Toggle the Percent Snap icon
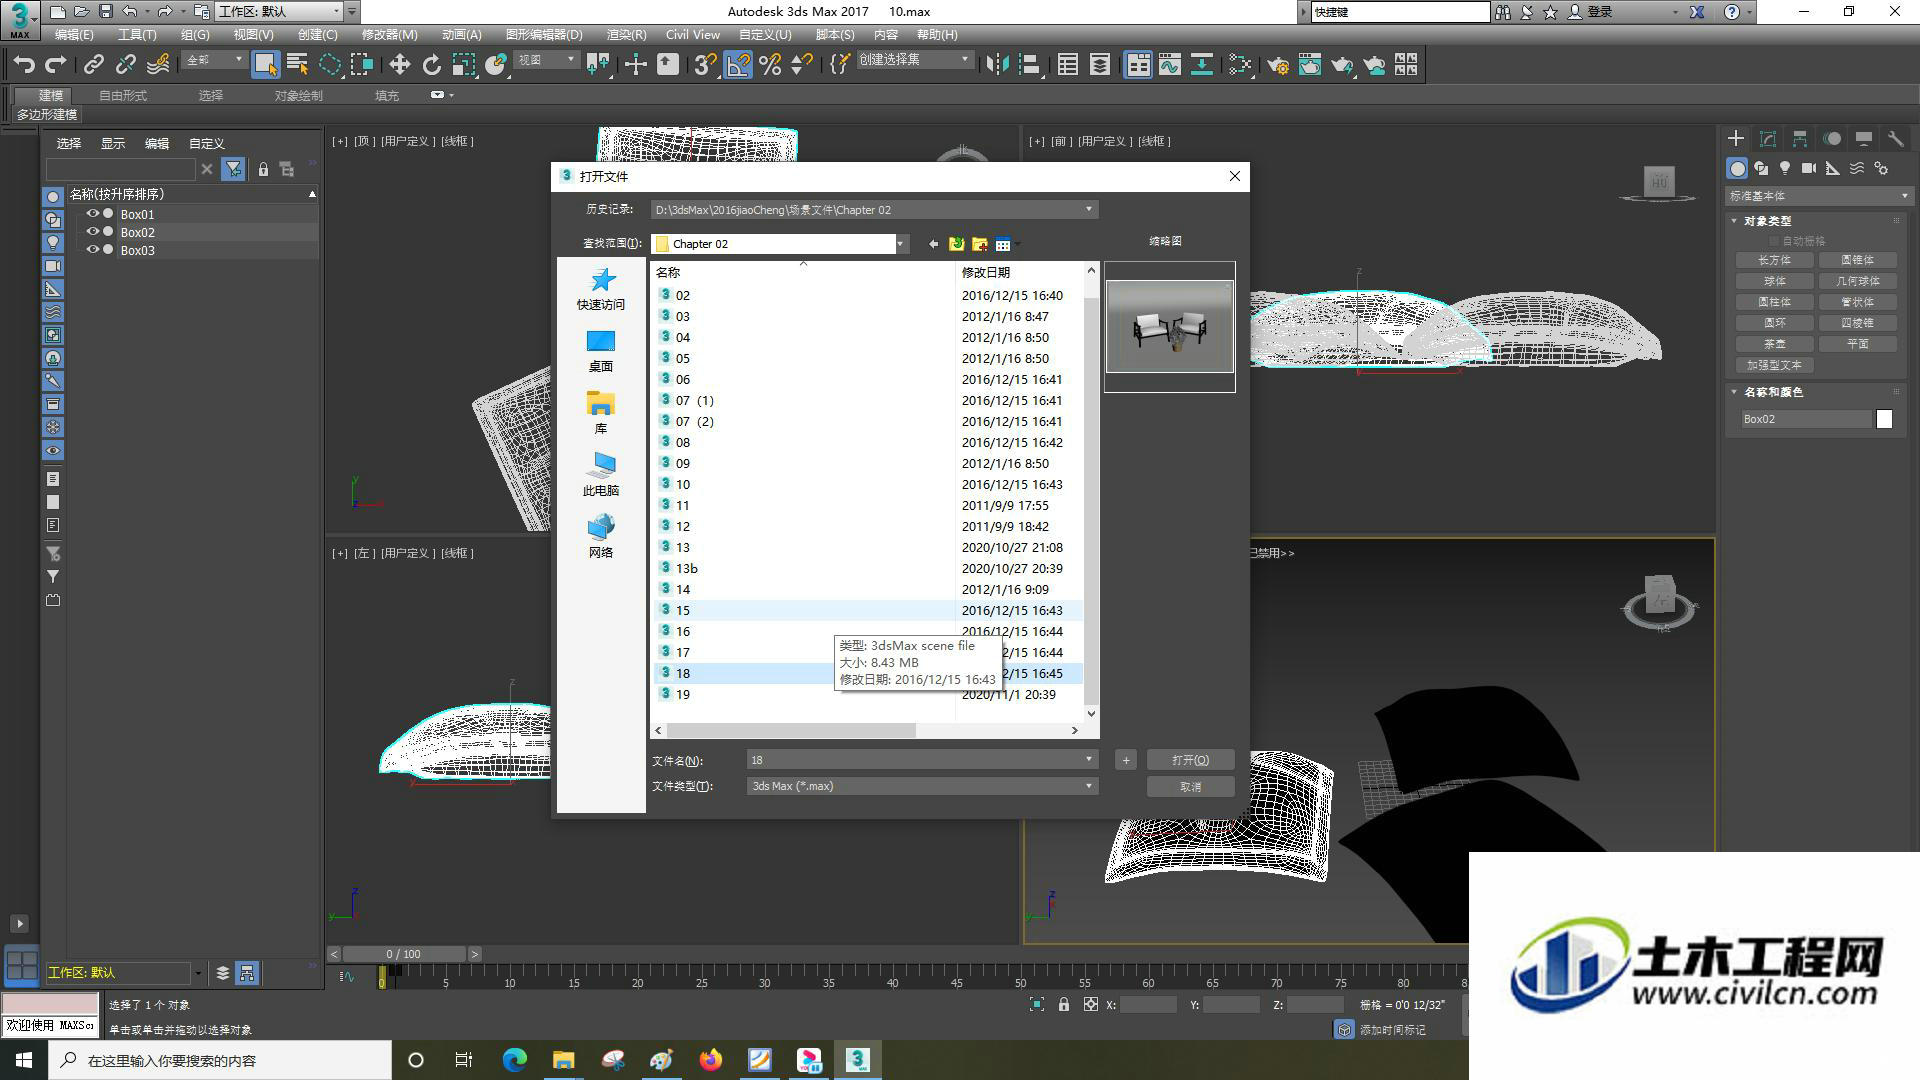Viewport: 1920px width, 1080px height. pos(770,65)
